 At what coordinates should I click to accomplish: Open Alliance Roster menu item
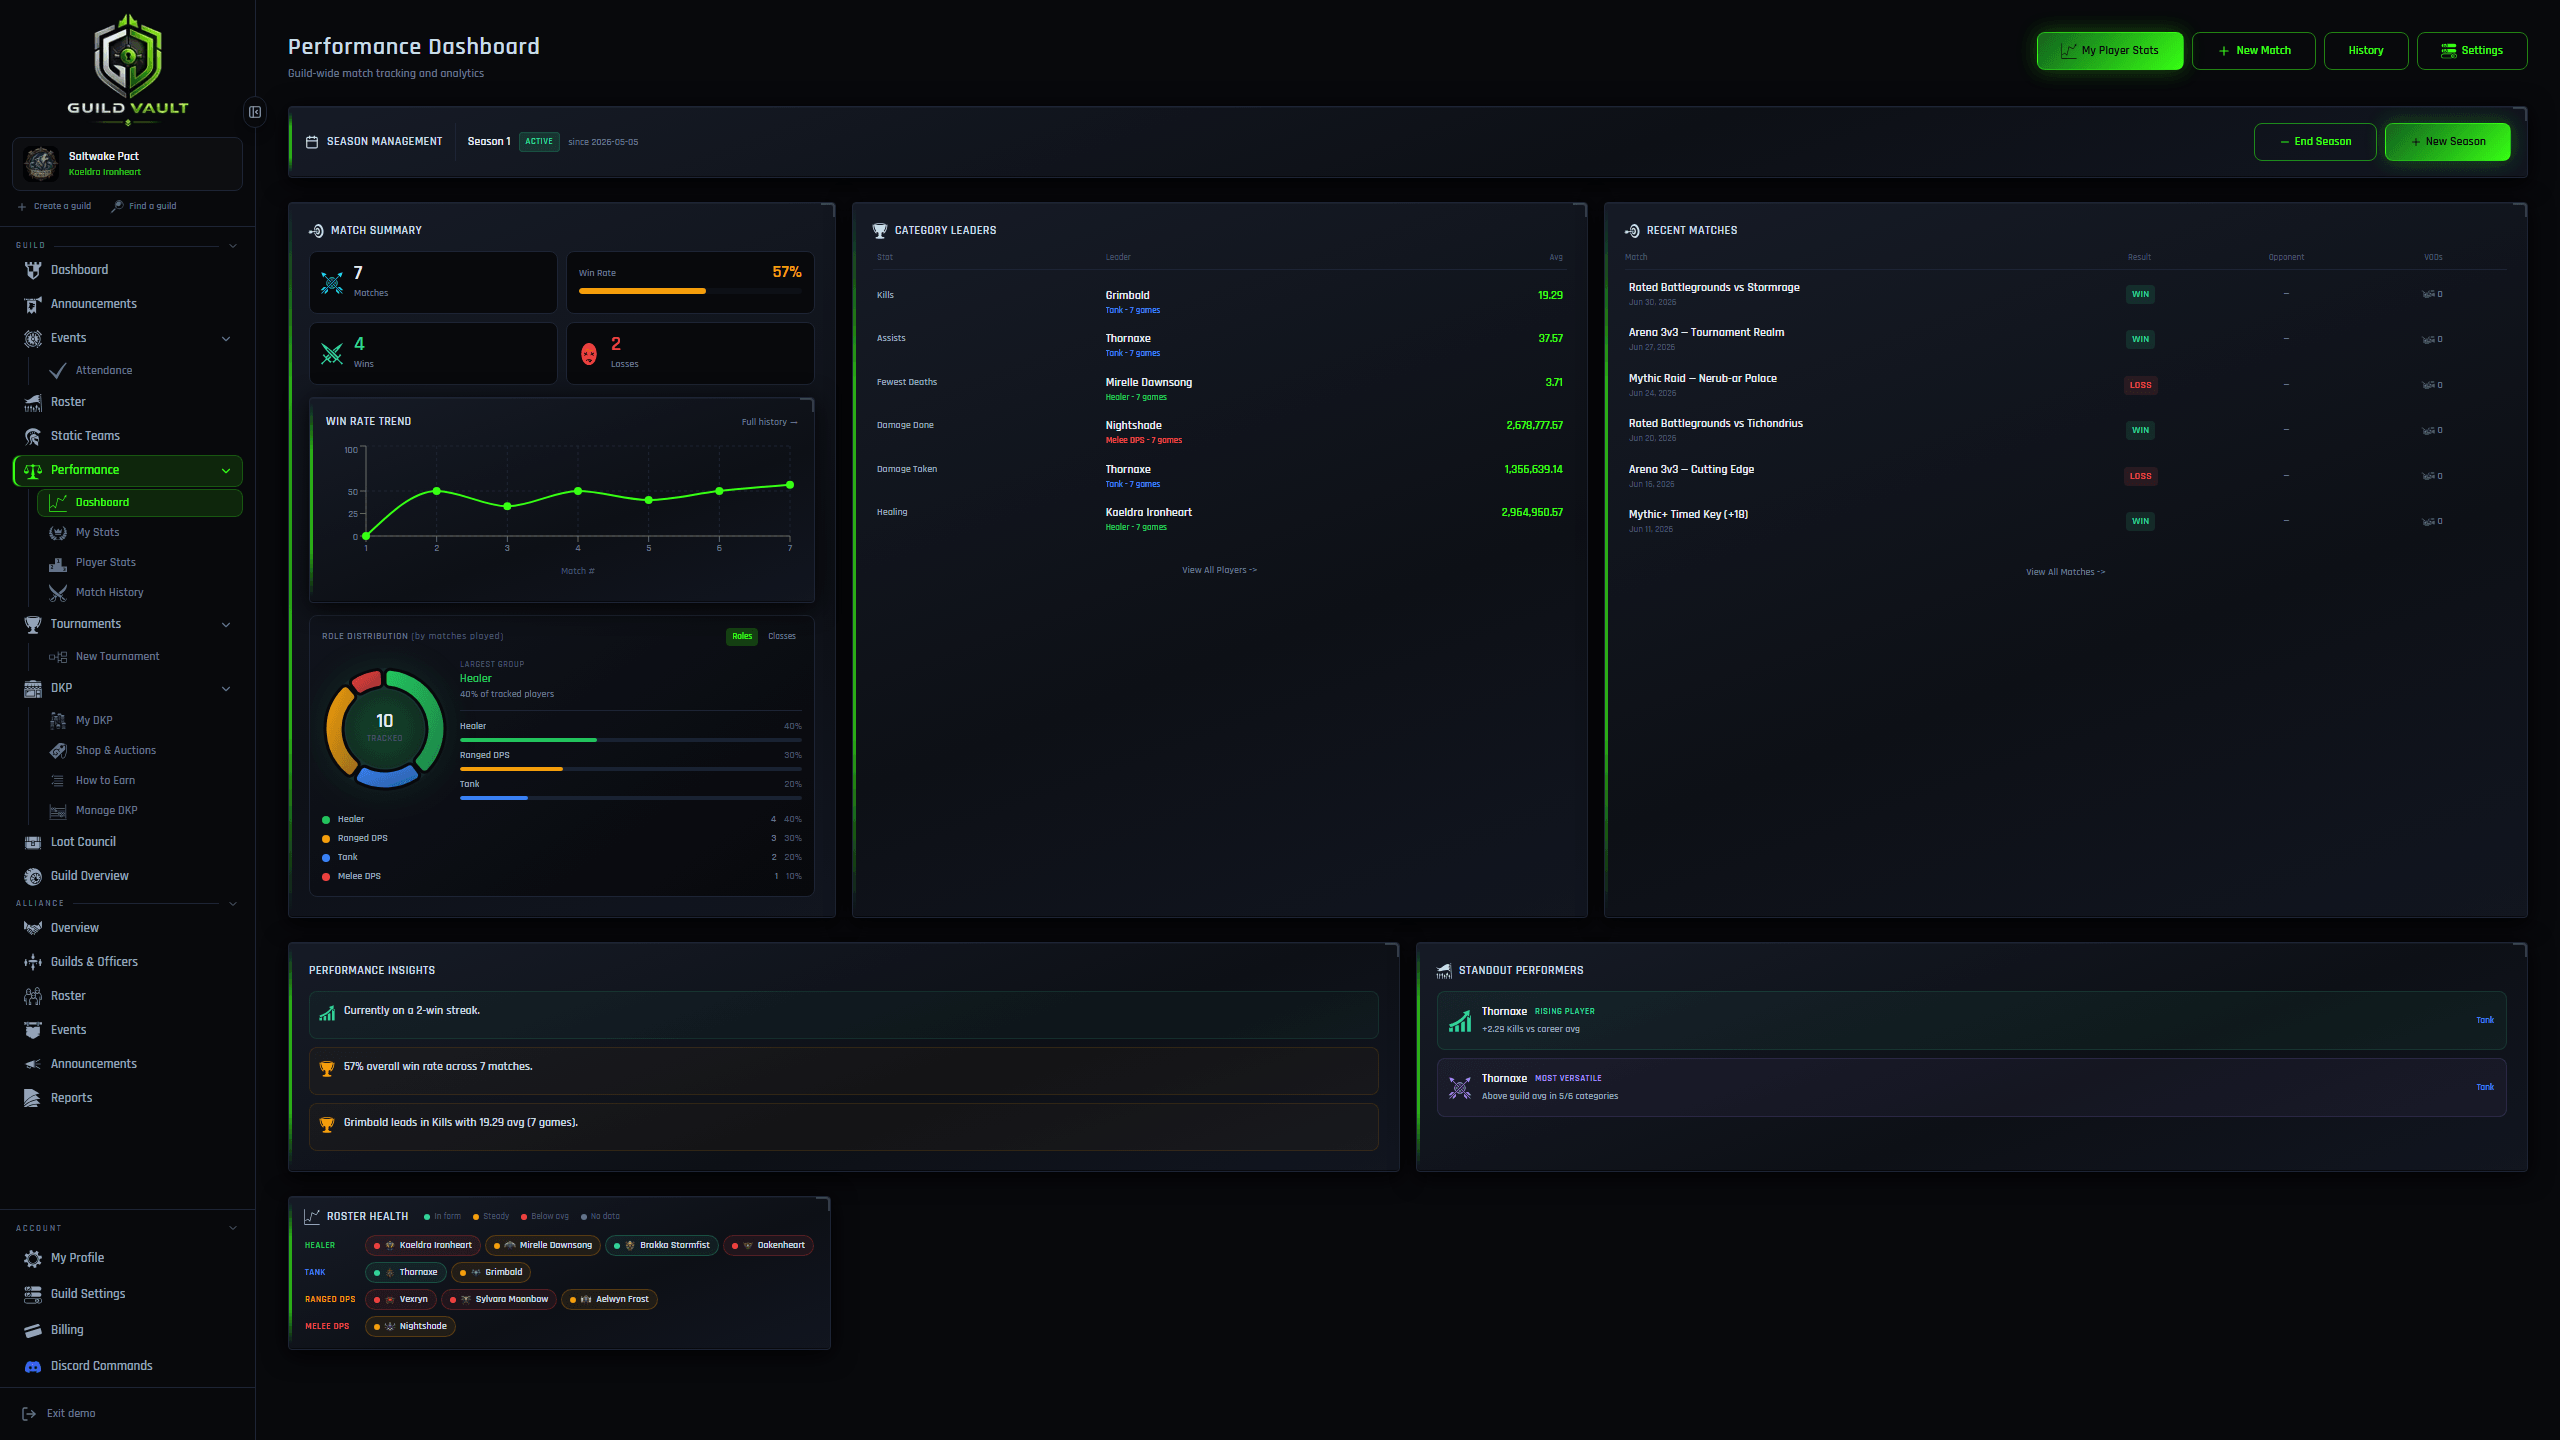[x=128, y=996]
